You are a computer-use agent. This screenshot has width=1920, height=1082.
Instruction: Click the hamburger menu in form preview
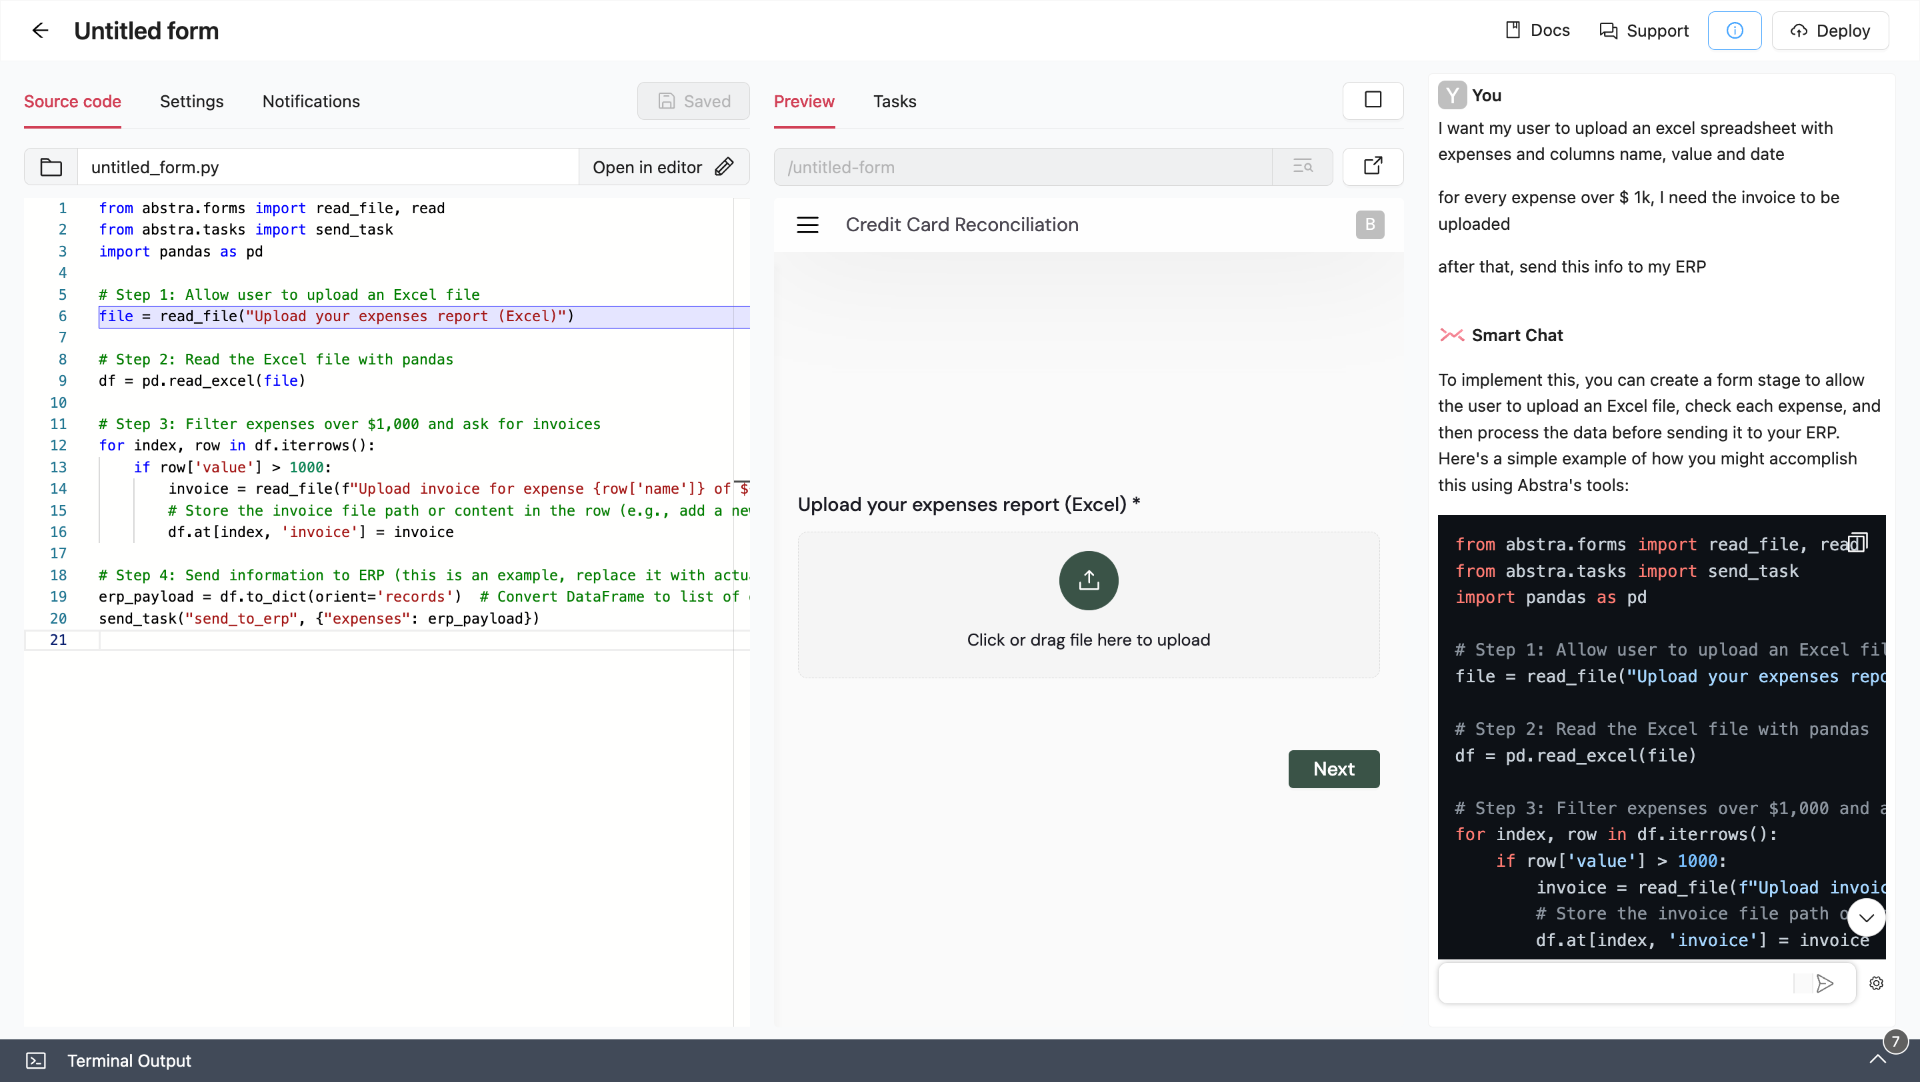click(x=807, y=225)
